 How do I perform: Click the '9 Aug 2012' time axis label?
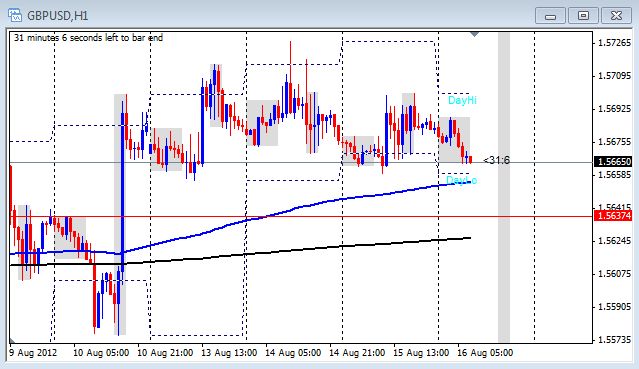point(33,353)
